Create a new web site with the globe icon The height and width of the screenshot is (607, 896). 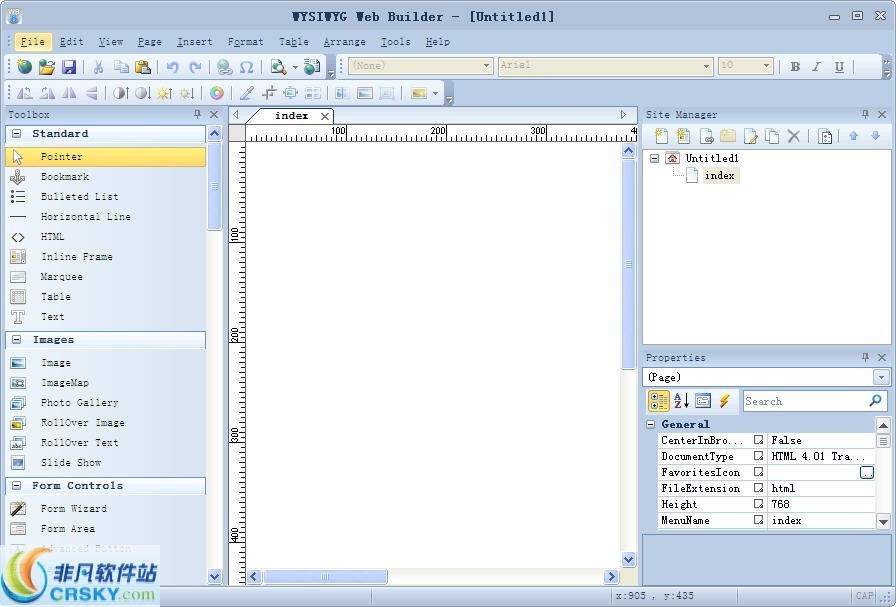(x=25, y=67)
